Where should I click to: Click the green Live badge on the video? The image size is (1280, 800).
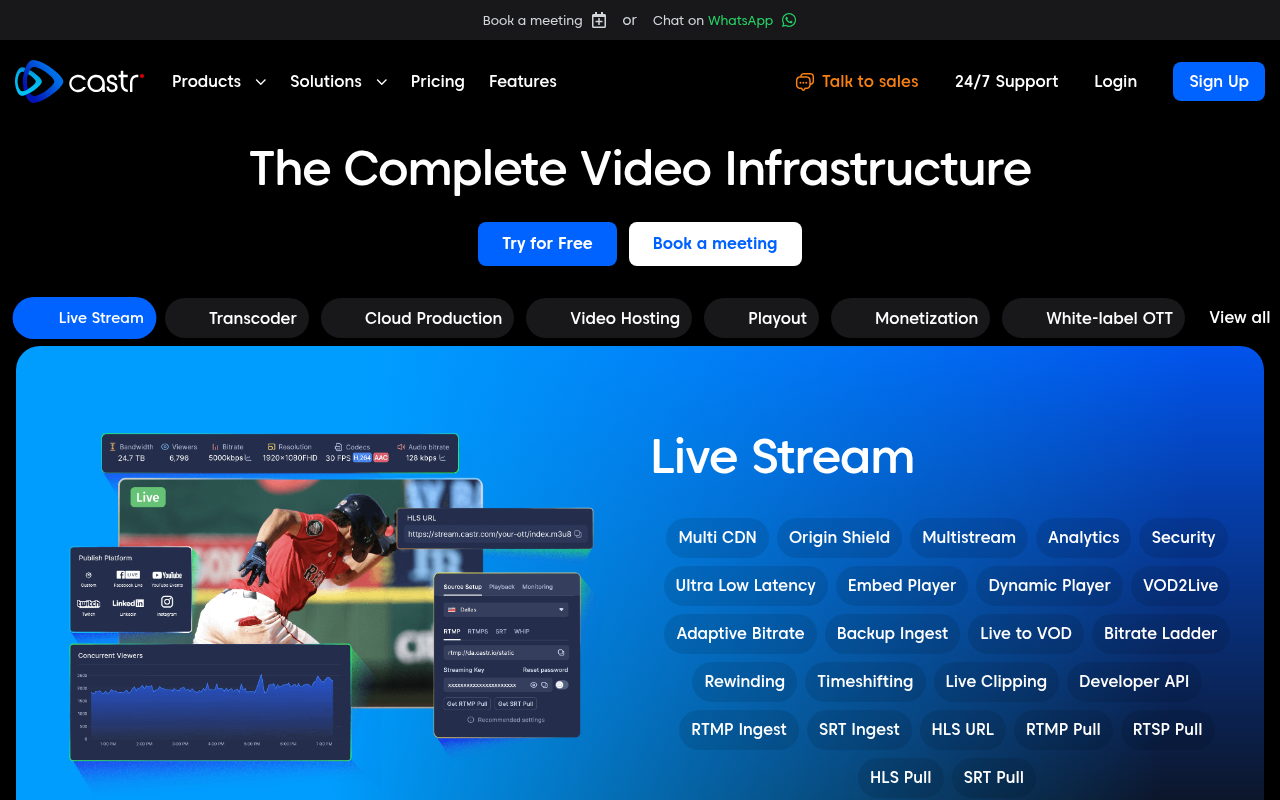coord(148,497)
